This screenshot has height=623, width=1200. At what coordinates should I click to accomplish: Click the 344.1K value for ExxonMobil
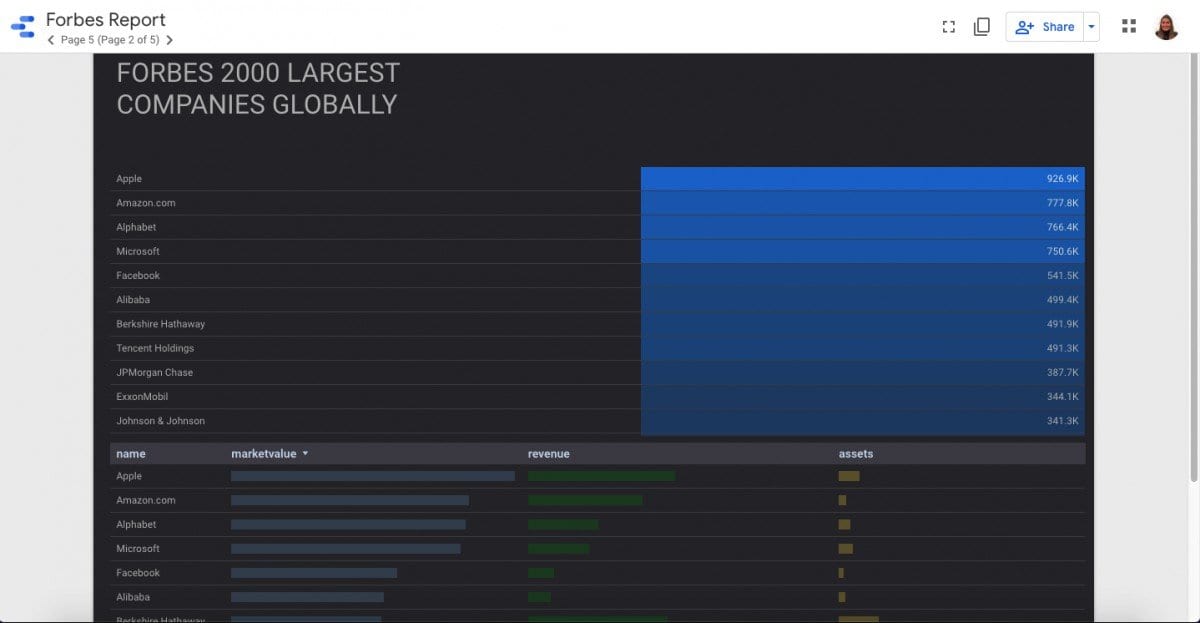tap(1063, 397)
